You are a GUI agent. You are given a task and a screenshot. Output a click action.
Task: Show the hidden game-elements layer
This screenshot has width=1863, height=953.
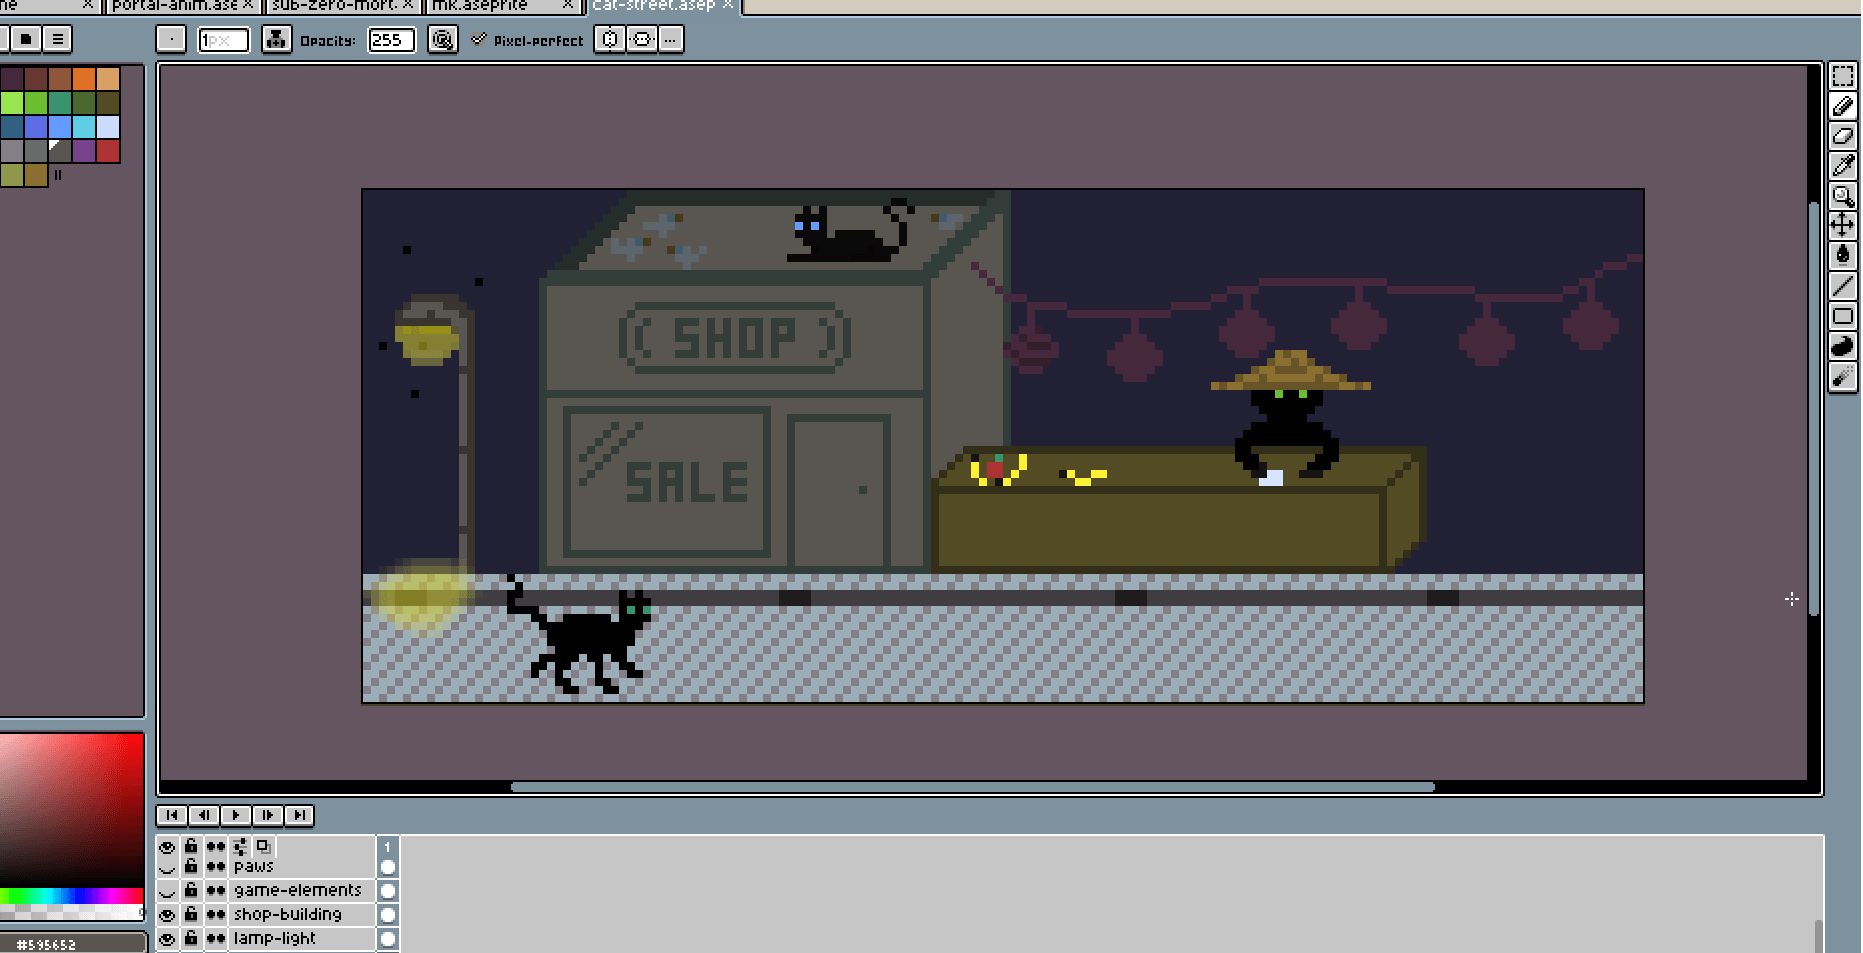pos(167,891)
